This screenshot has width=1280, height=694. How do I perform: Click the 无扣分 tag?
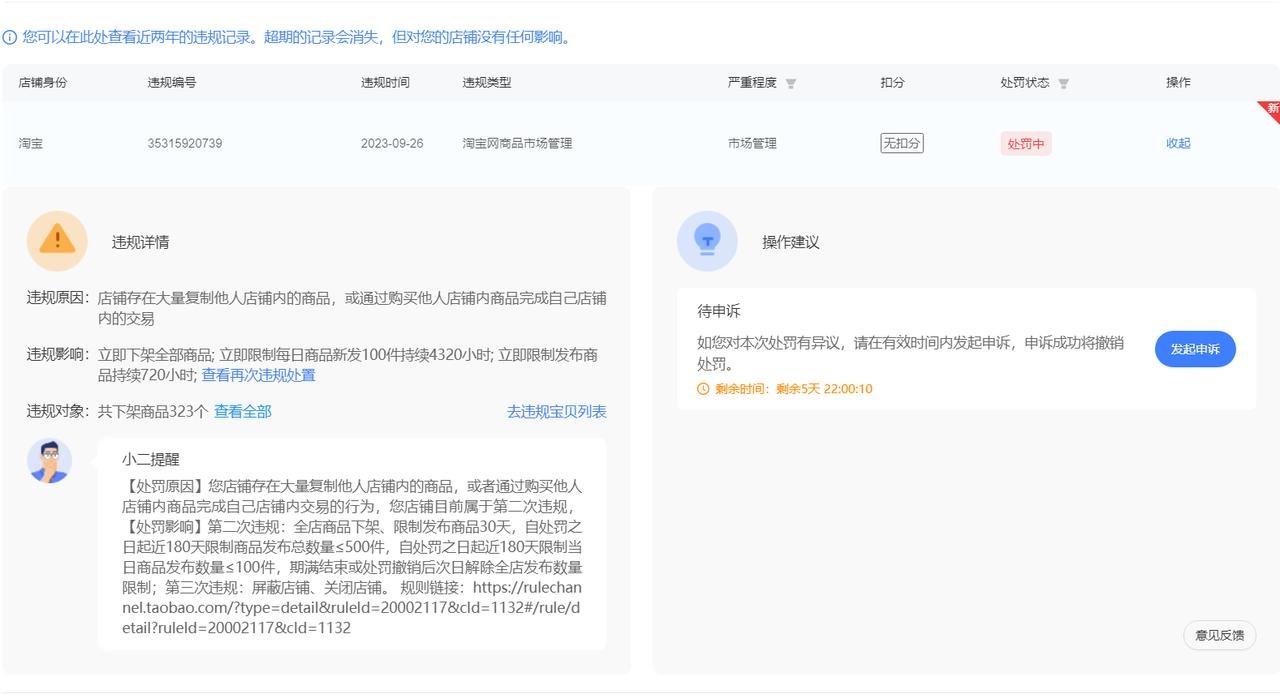(901, 143)
